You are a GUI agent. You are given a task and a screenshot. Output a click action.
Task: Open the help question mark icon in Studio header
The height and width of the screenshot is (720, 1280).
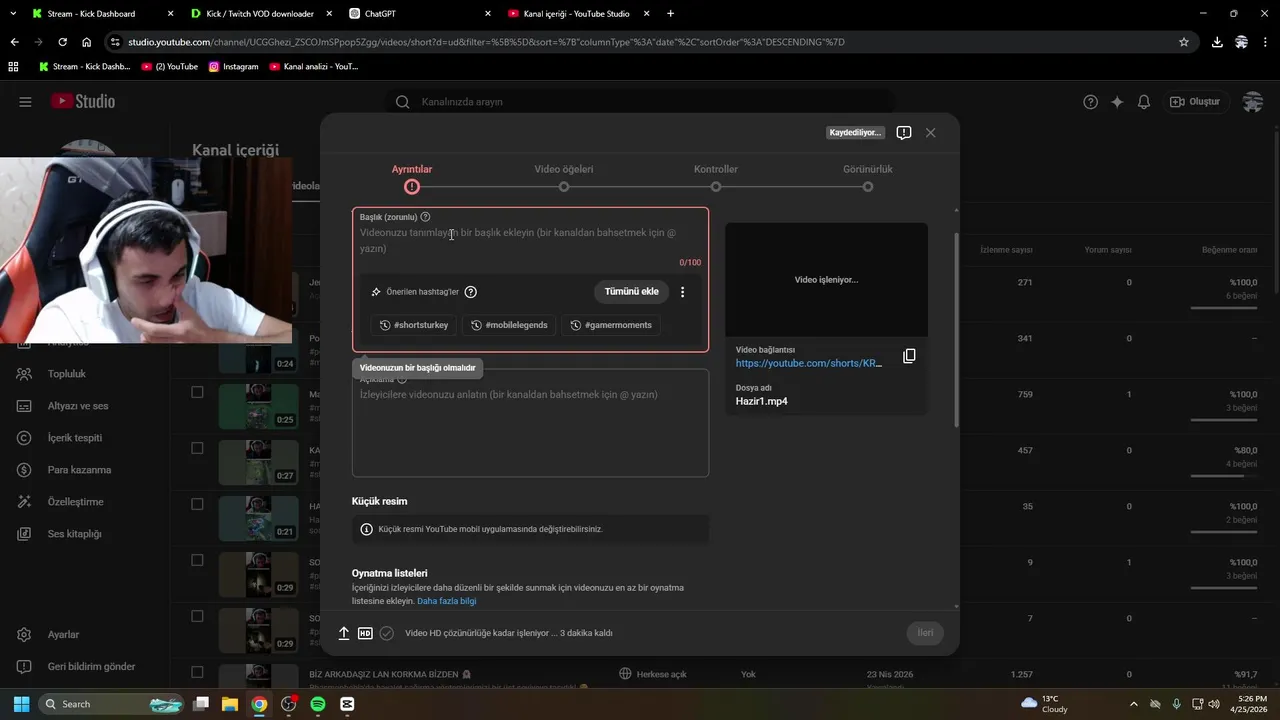click(1091, 102)
